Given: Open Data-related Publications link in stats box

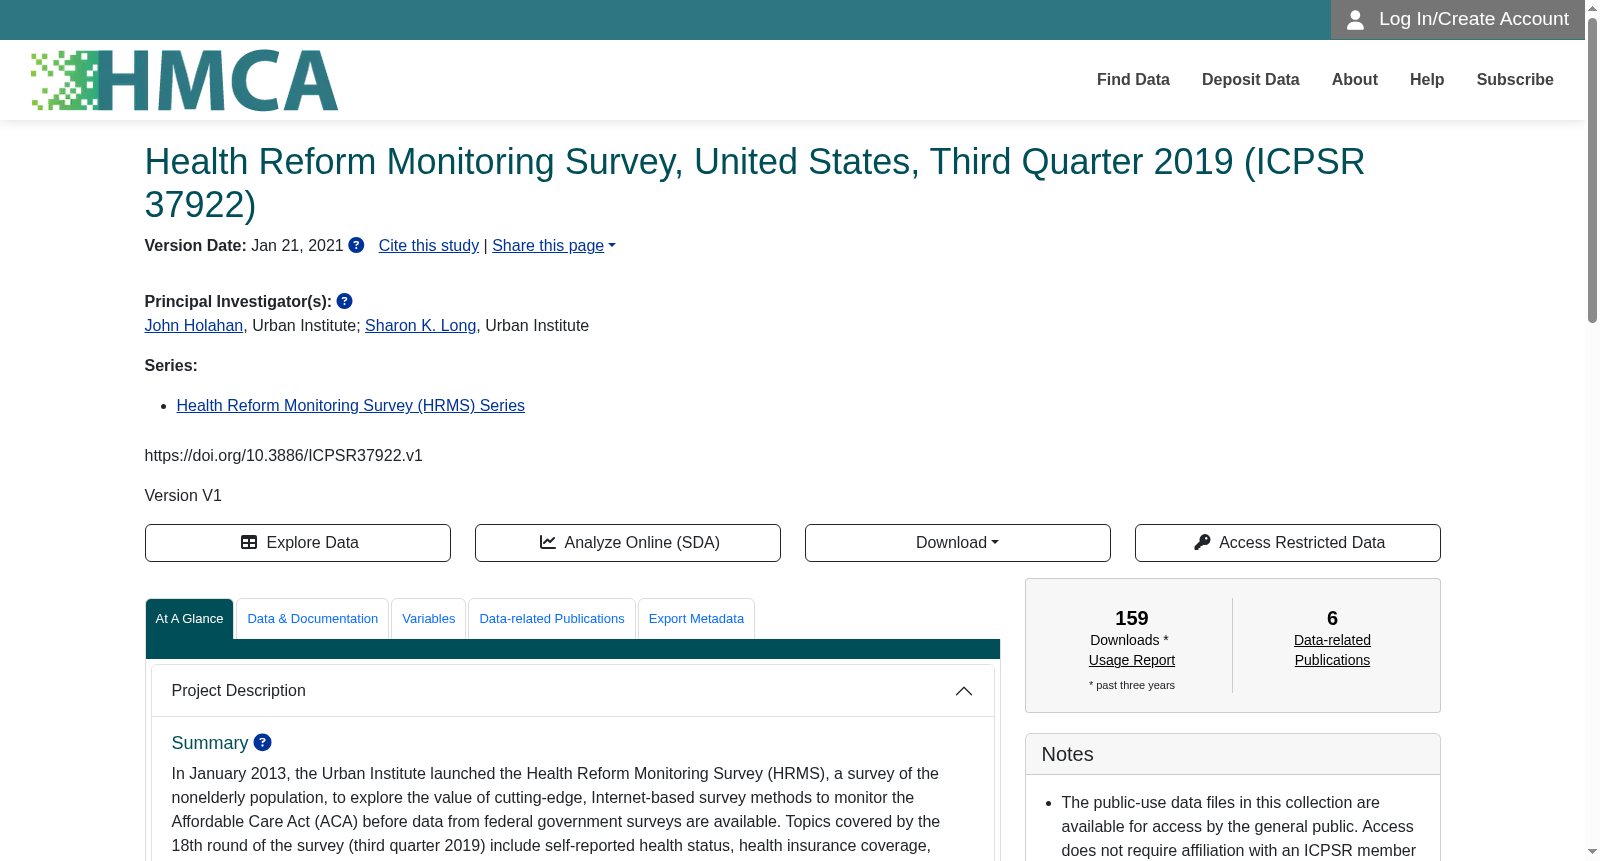Looking at the screenshot, I should point(1332,650).
